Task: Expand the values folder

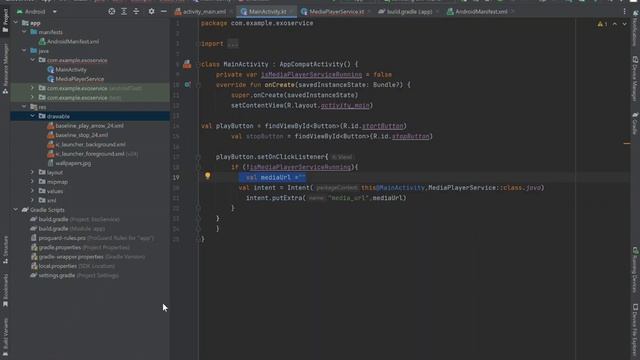Action: point(33,191)
